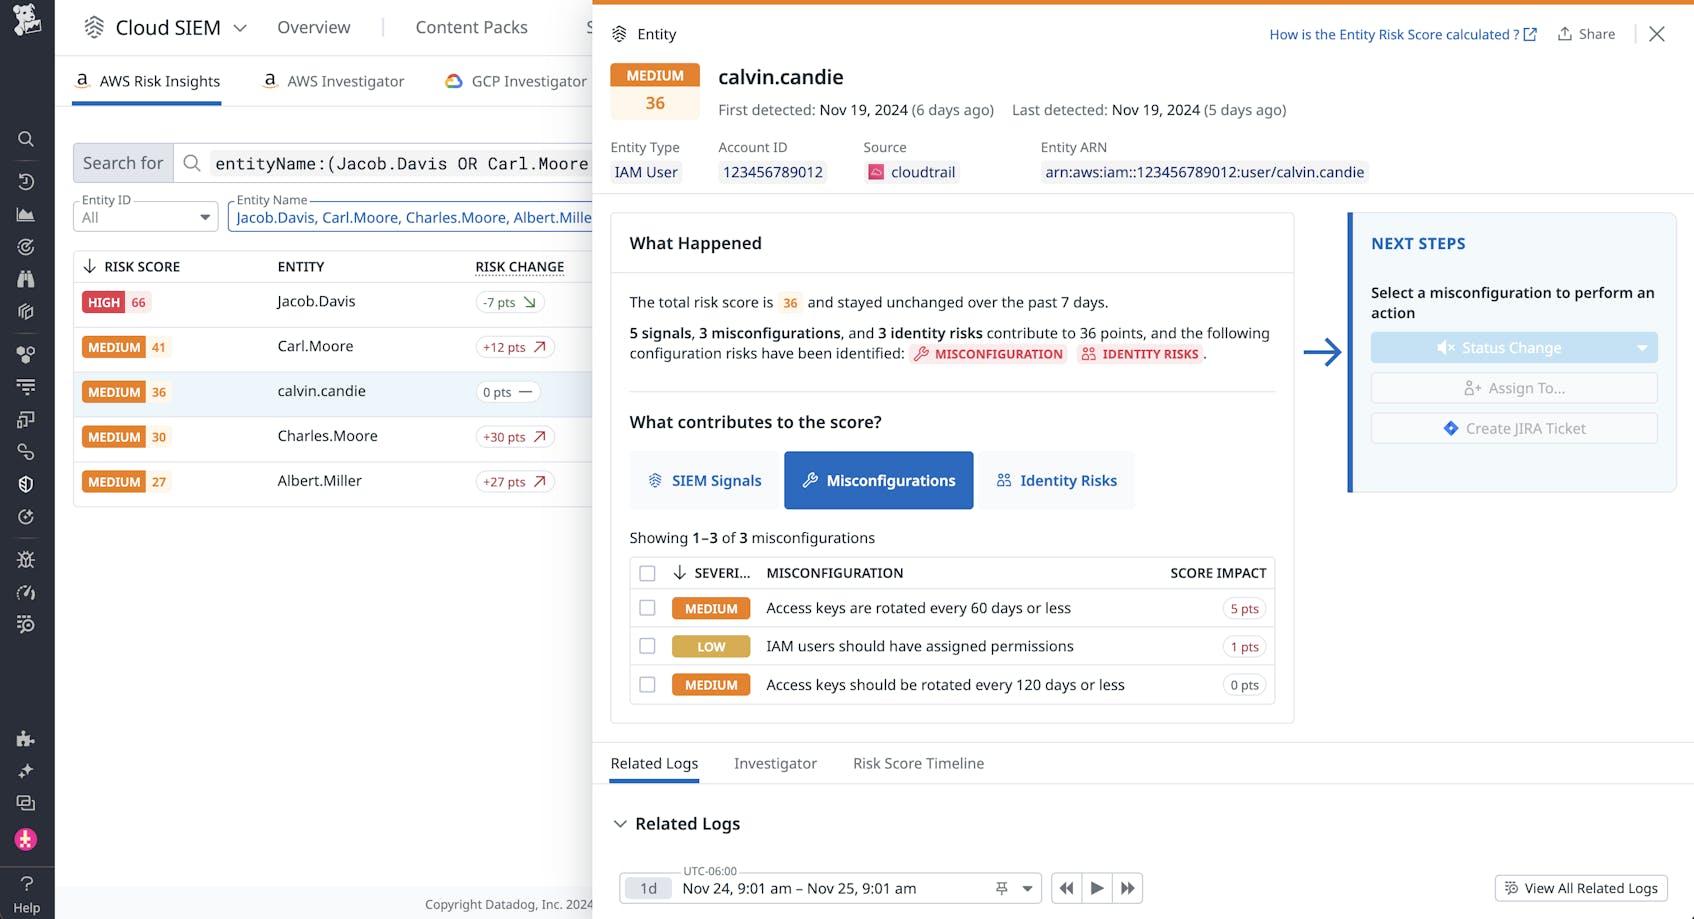Check the access keys 60 days misconfiguration checkbox
Screen dimensions: 1694x919
(x=647, y=607)
